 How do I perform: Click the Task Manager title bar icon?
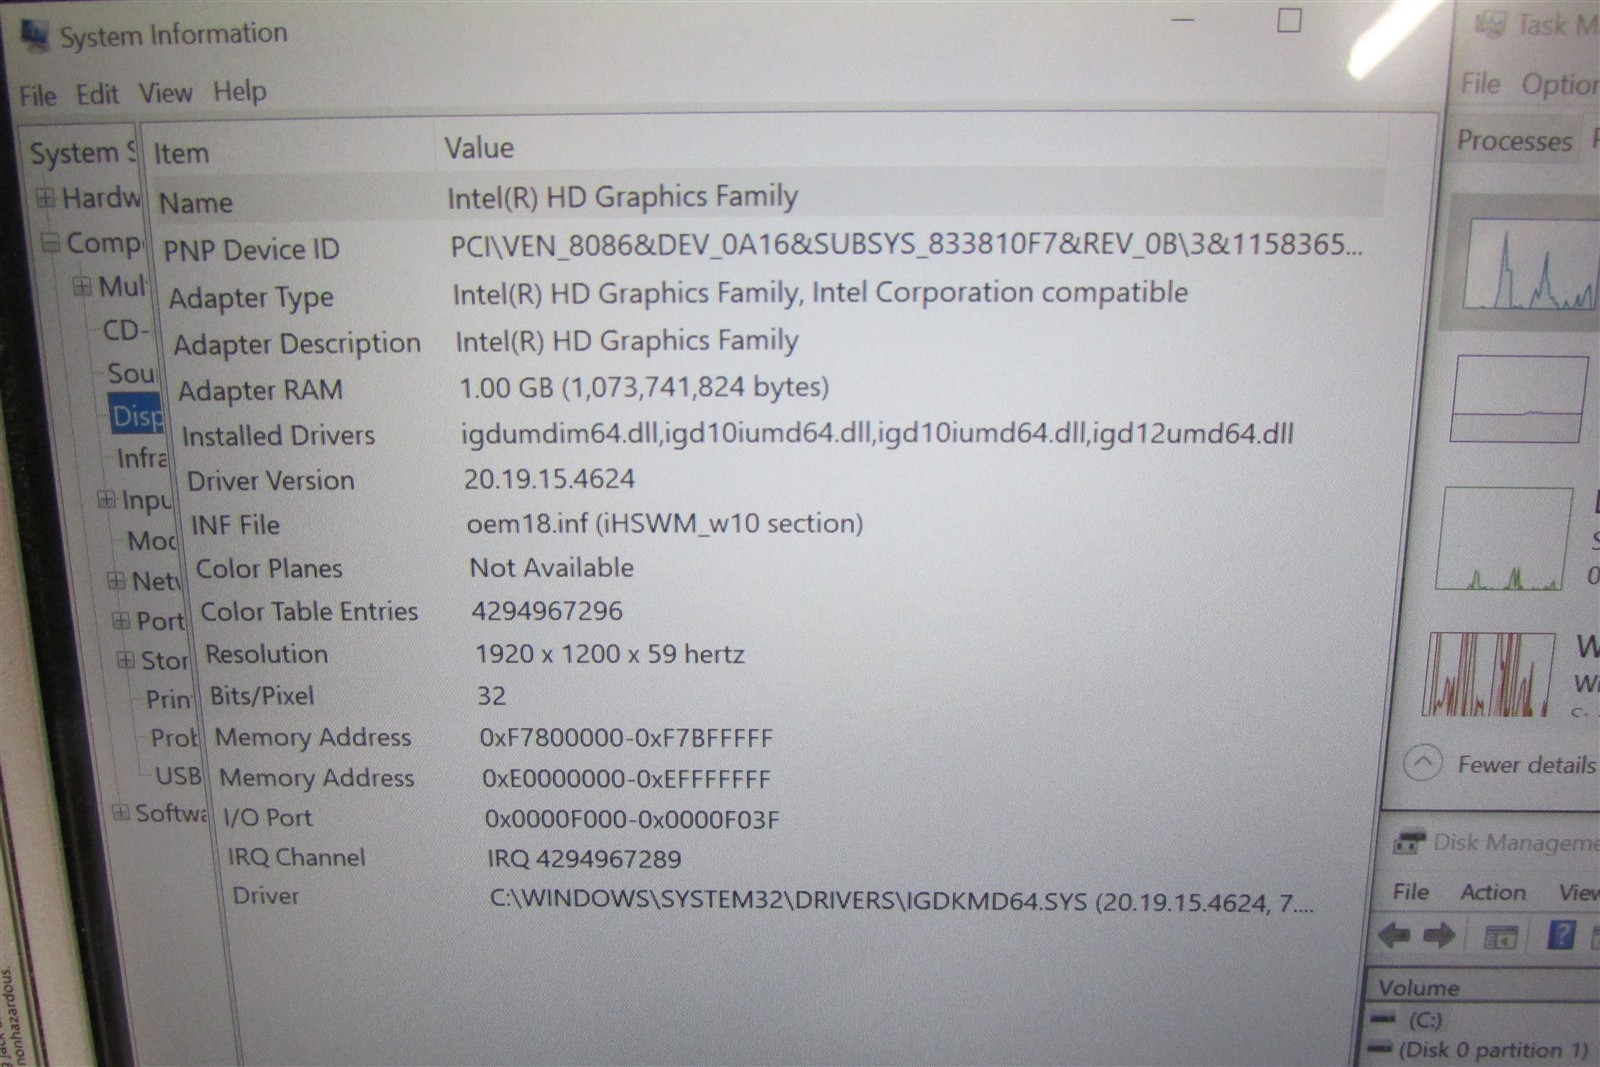[1491, 25]
